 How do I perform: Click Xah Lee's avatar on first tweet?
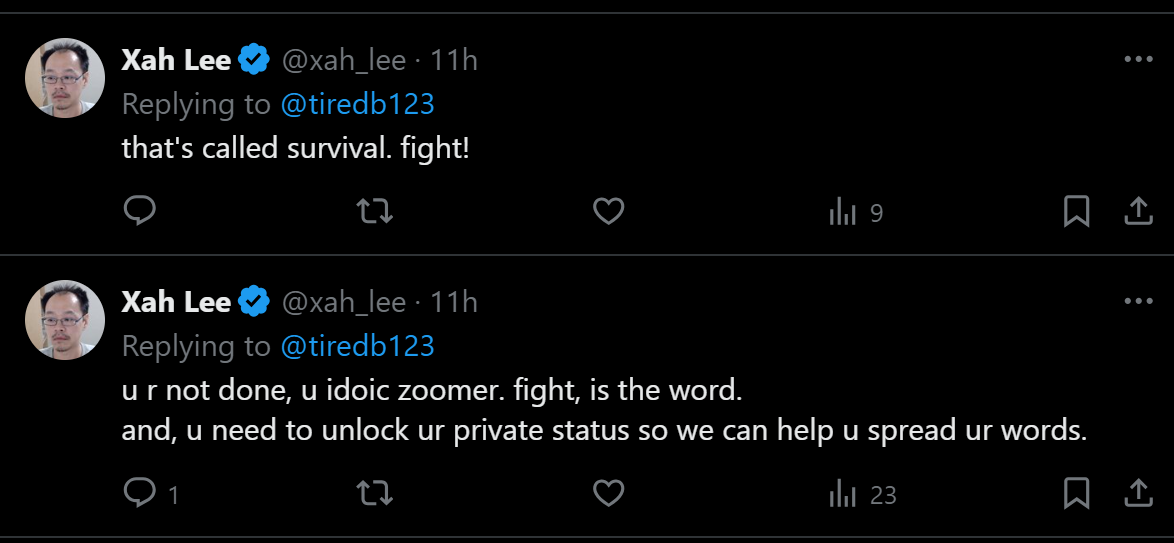(65, 78)
